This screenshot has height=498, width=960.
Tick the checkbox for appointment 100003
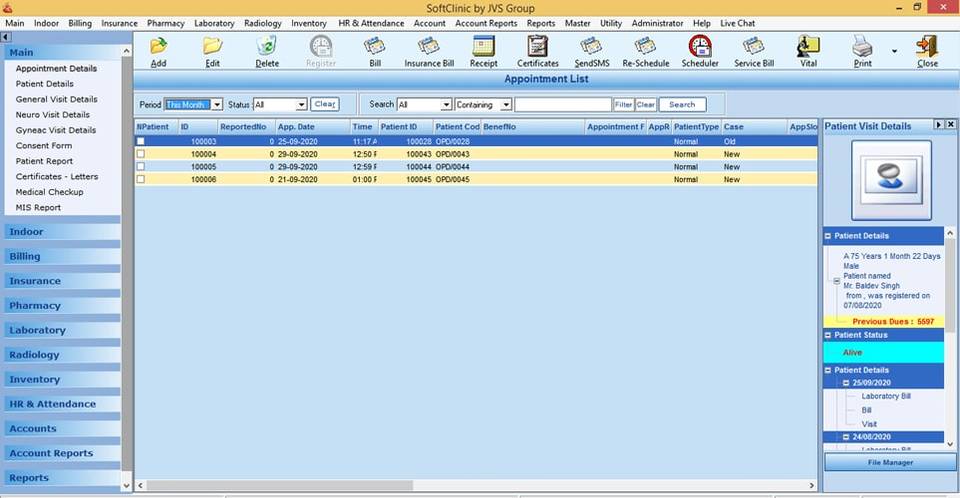(141, 141)
